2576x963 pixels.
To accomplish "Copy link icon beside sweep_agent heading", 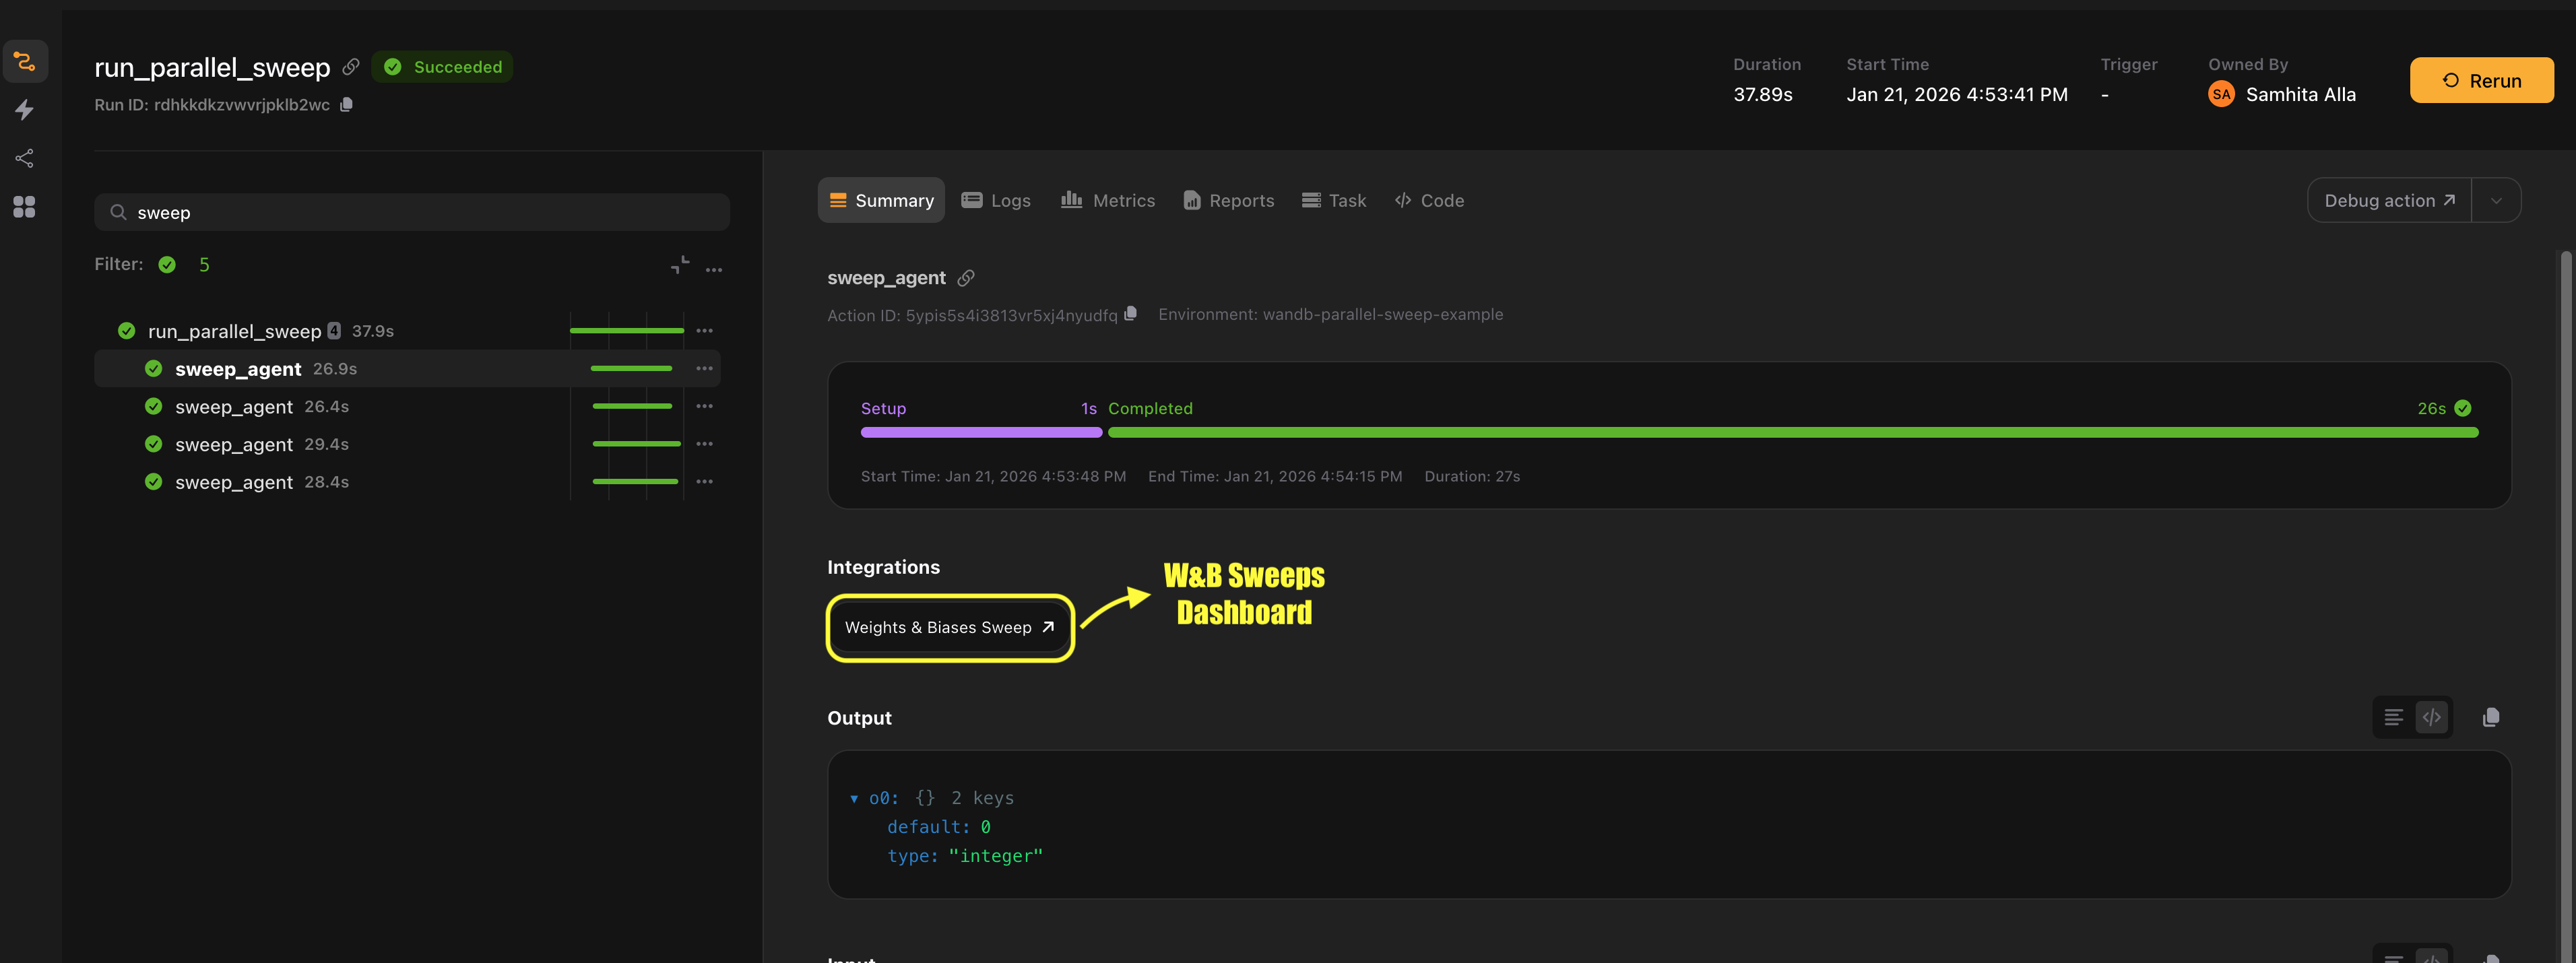I will pos(966,278).
